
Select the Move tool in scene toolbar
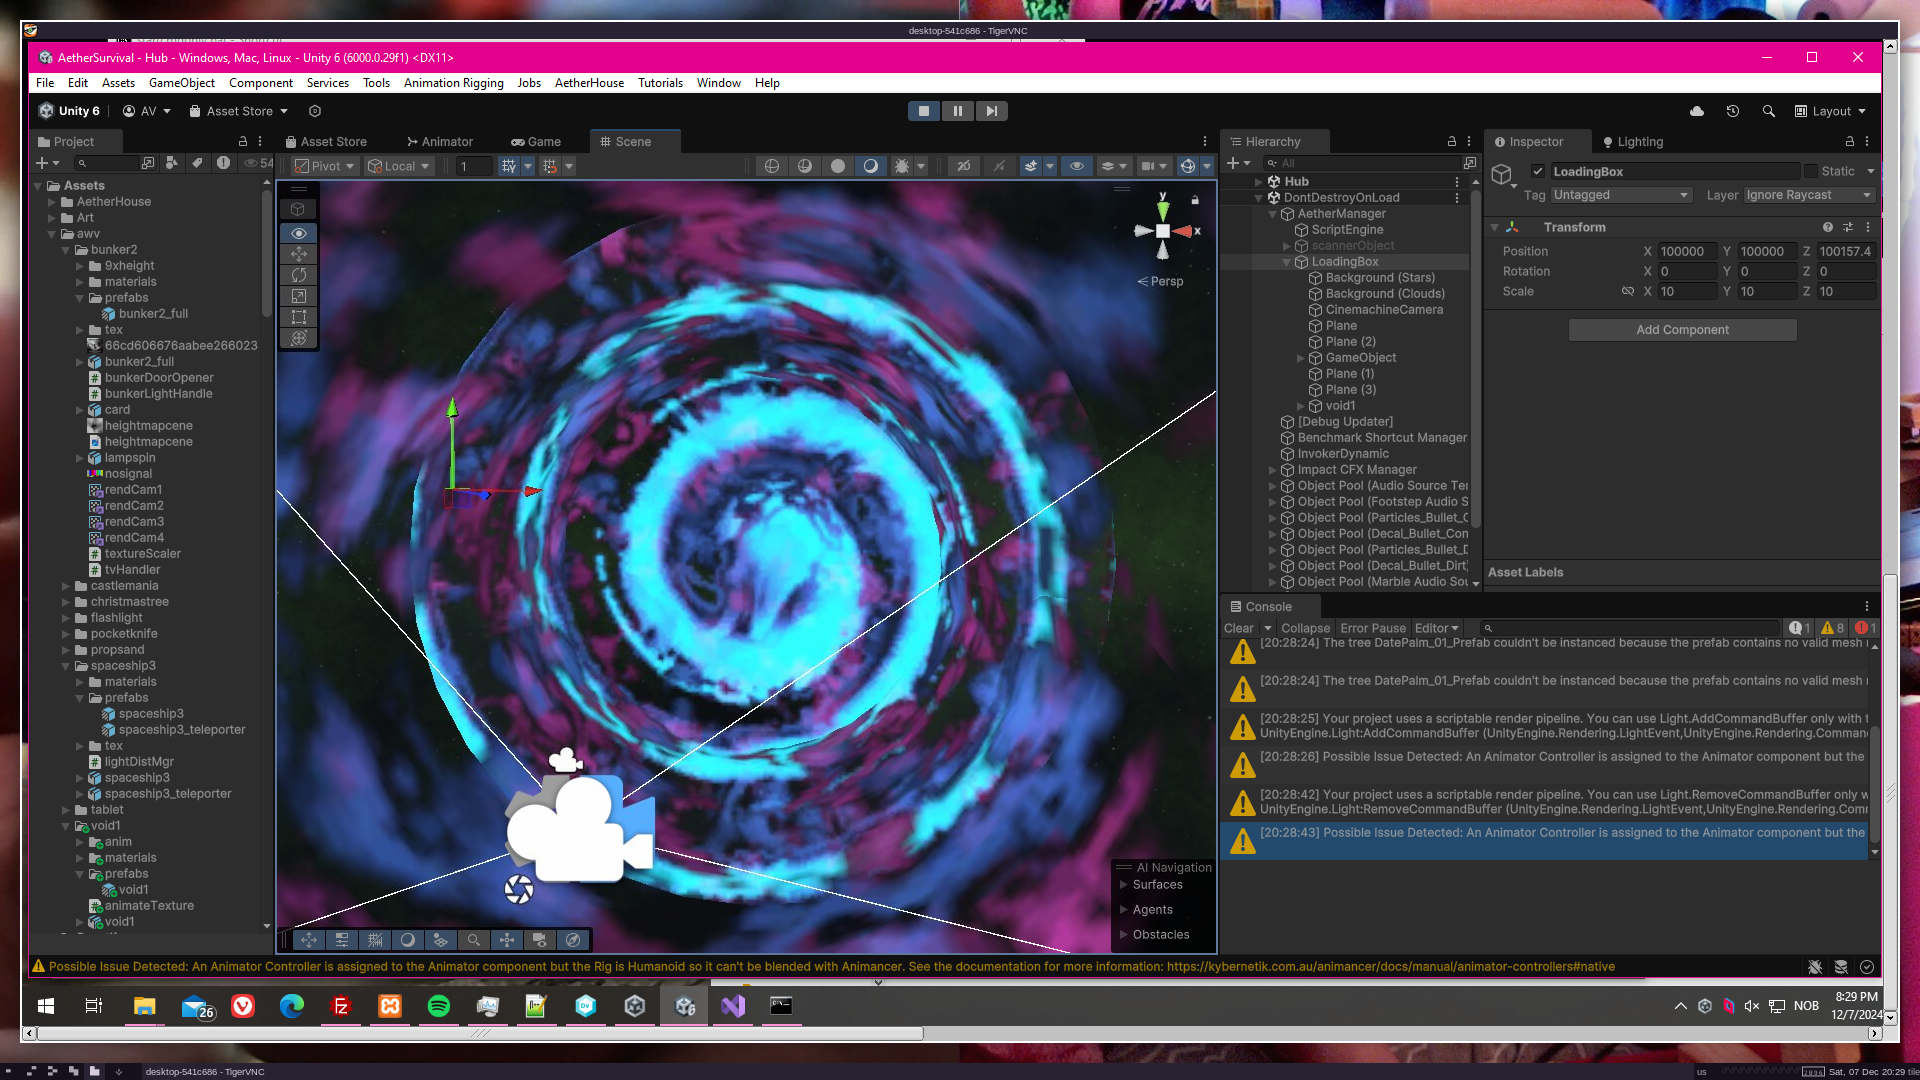298,254
